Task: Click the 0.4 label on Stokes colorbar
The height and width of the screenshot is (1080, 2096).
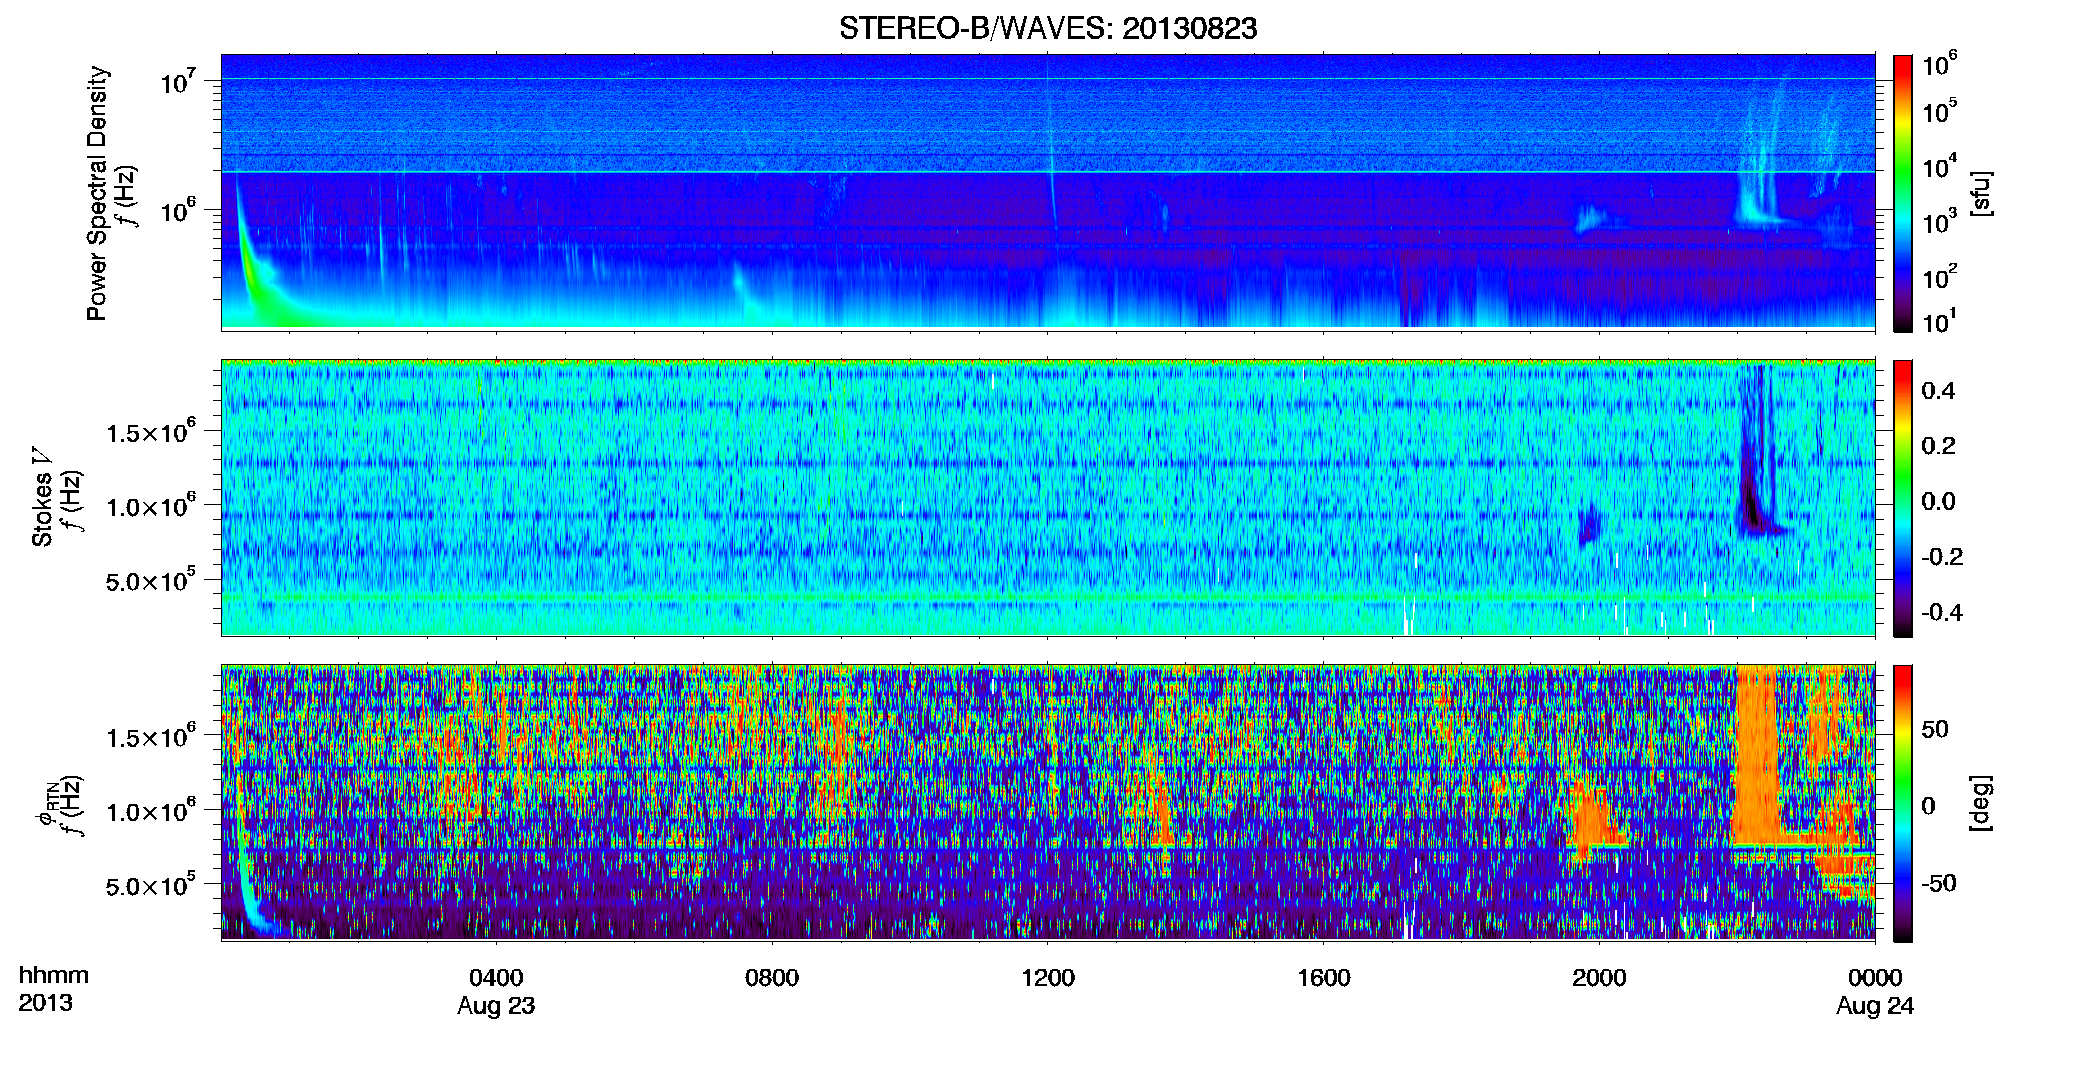Action: [1938, 391]
